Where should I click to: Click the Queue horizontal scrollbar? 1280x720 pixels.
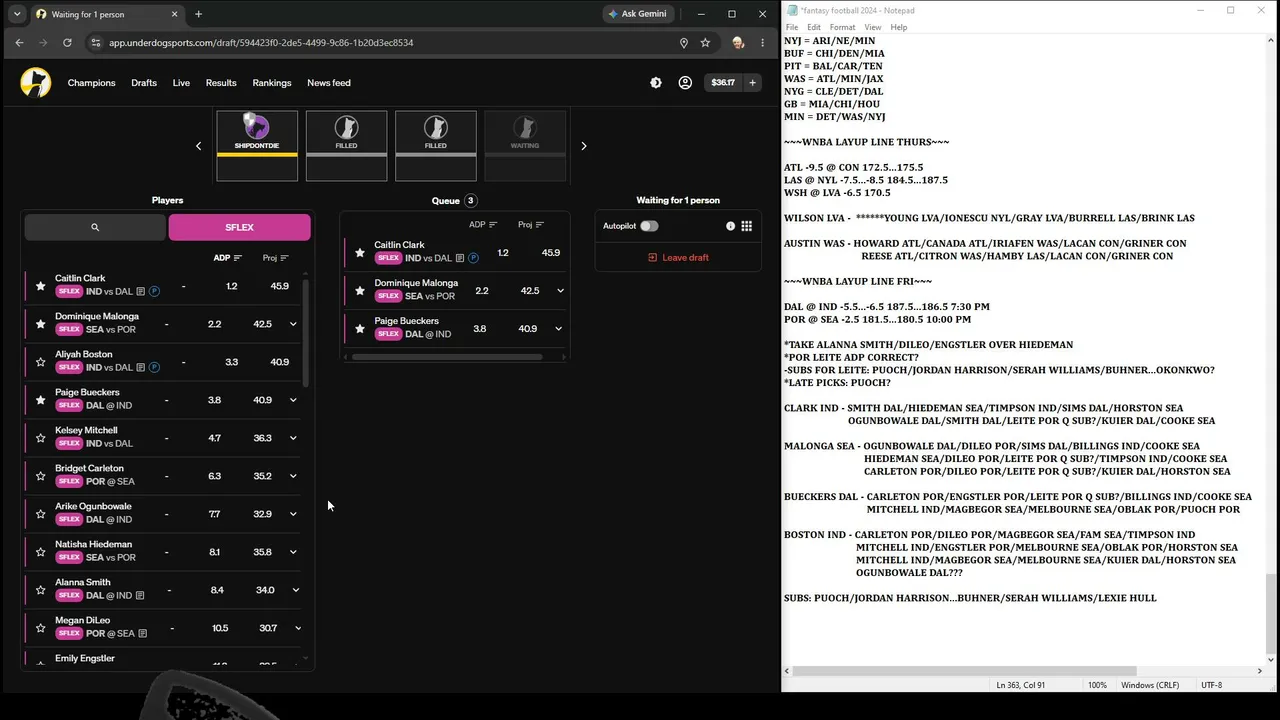(447, 356)
